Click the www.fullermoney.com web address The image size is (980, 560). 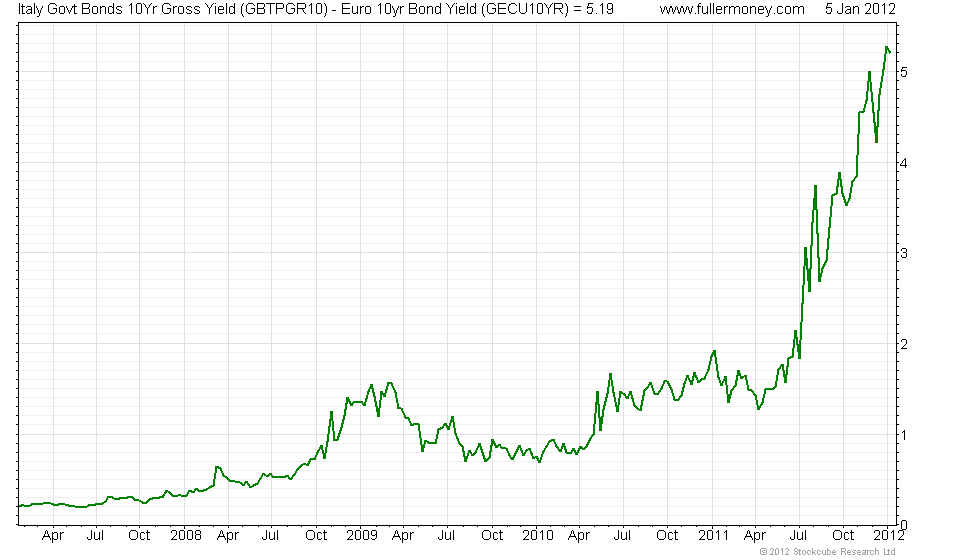(732, 9)
